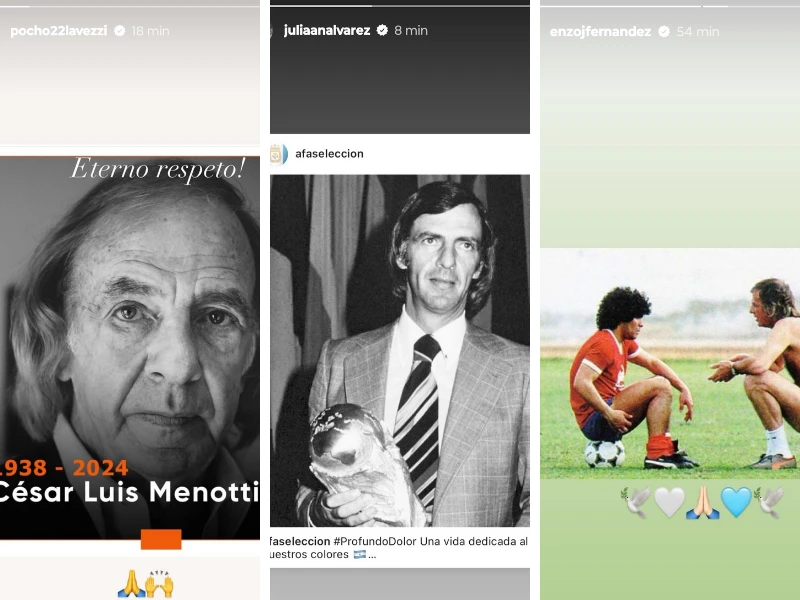
Task: Click the folded hands emoji between hearts
Action: (703, 502)
